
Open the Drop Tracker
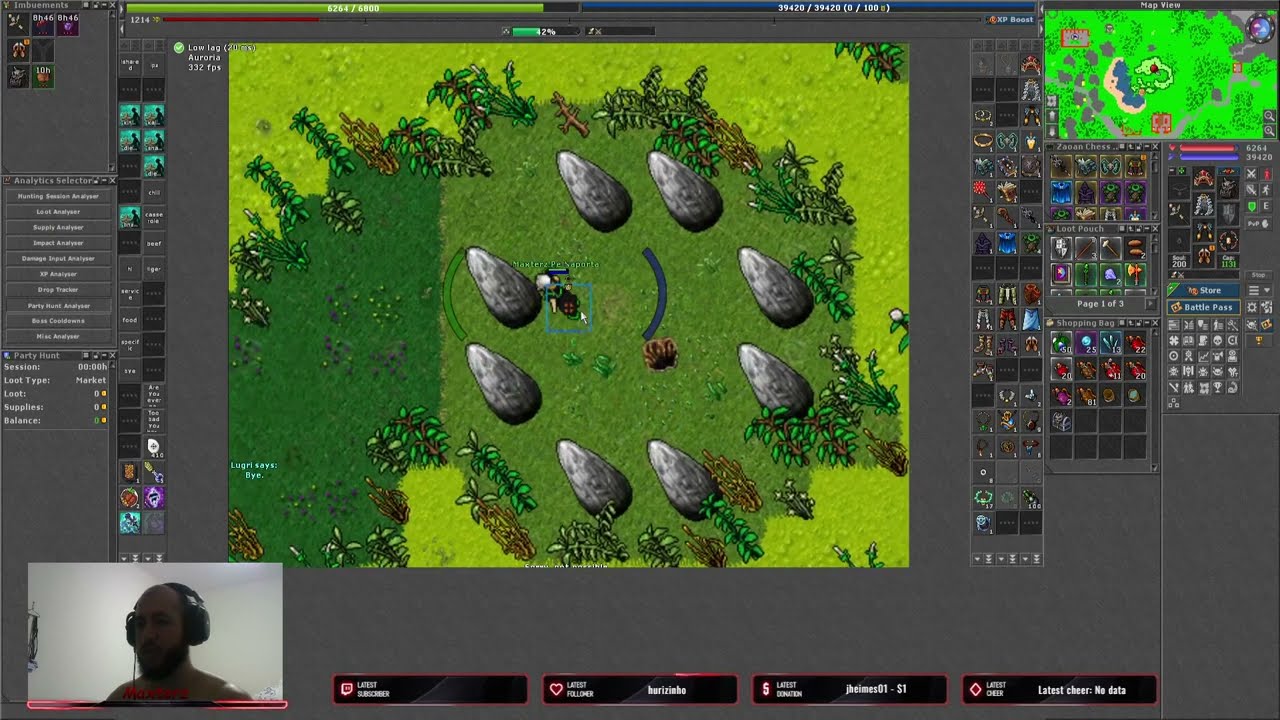coord(58,289)
